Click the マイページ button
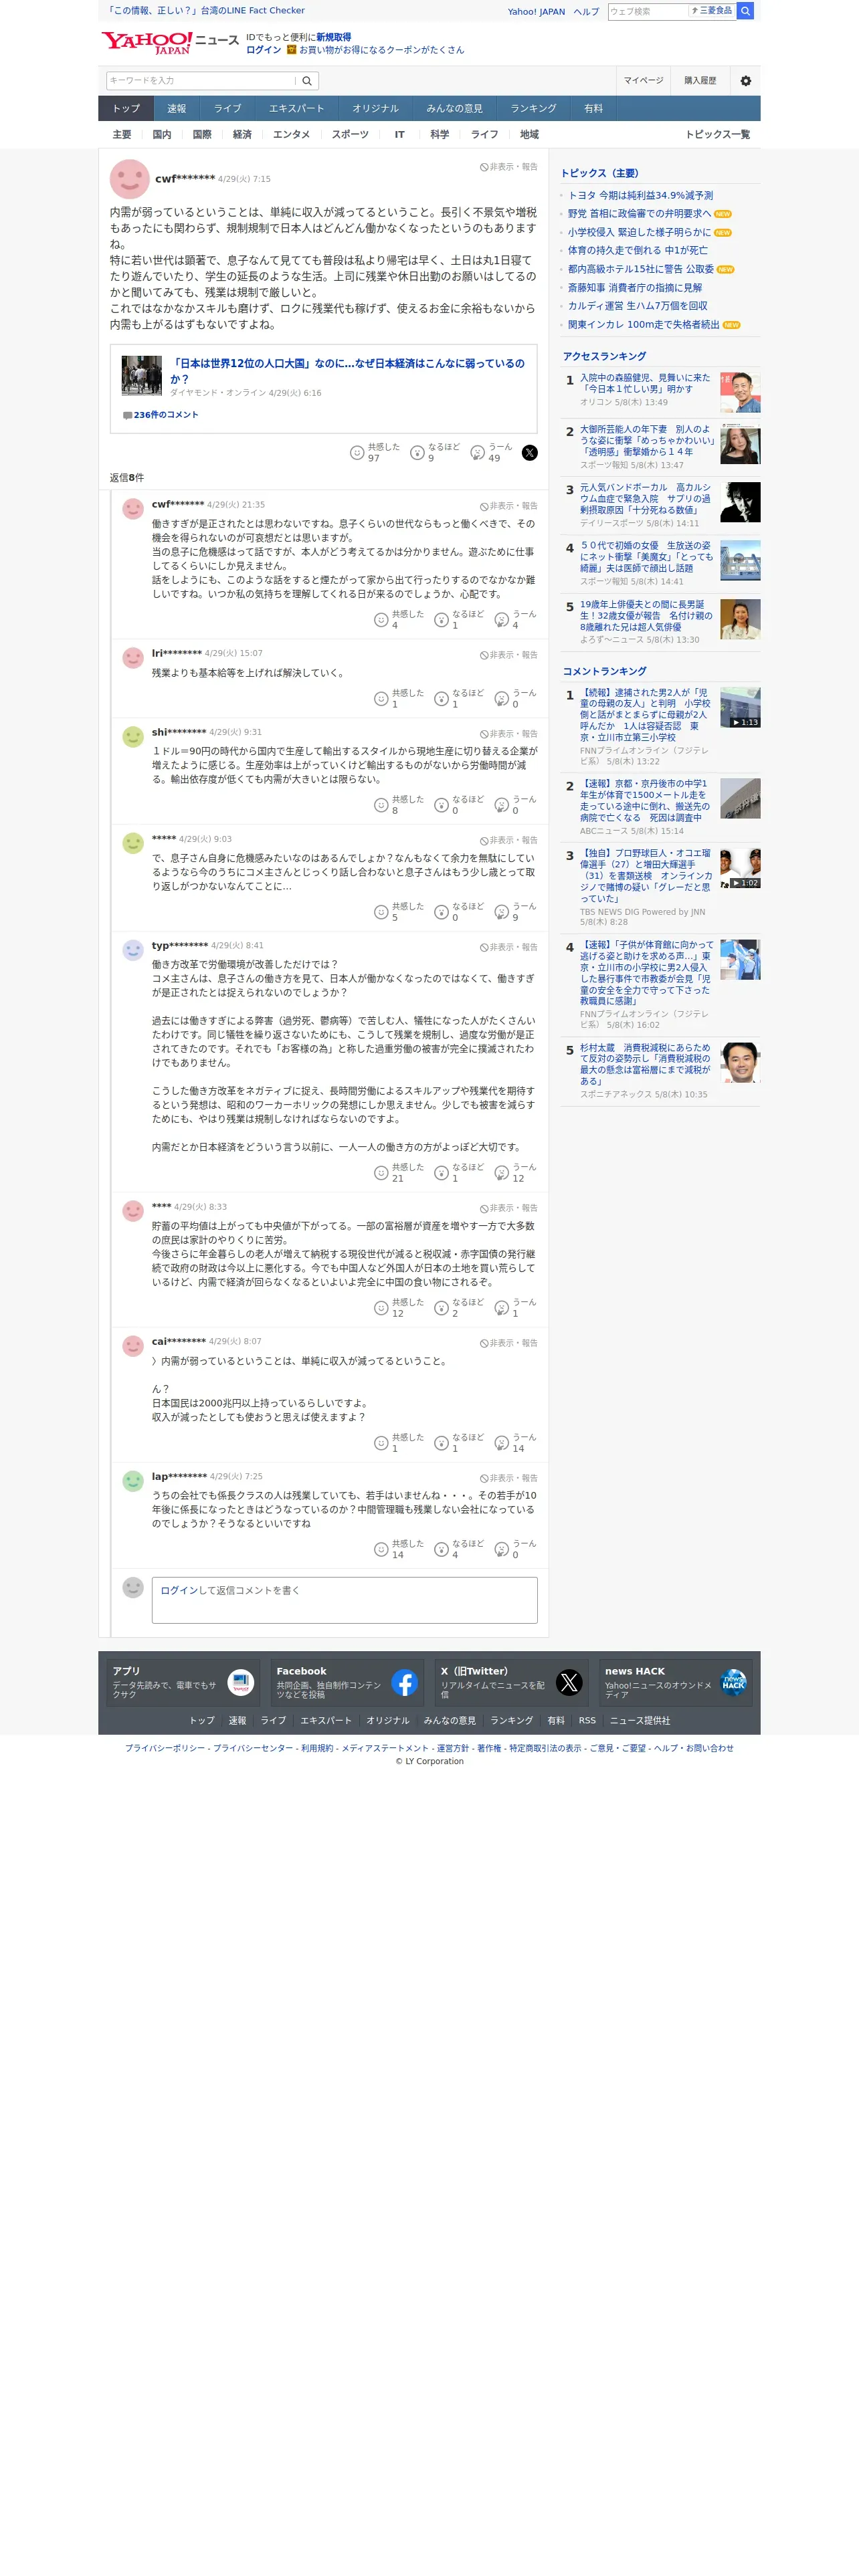This screenshot has height=2576, width=859. click(x=643, y=81)
